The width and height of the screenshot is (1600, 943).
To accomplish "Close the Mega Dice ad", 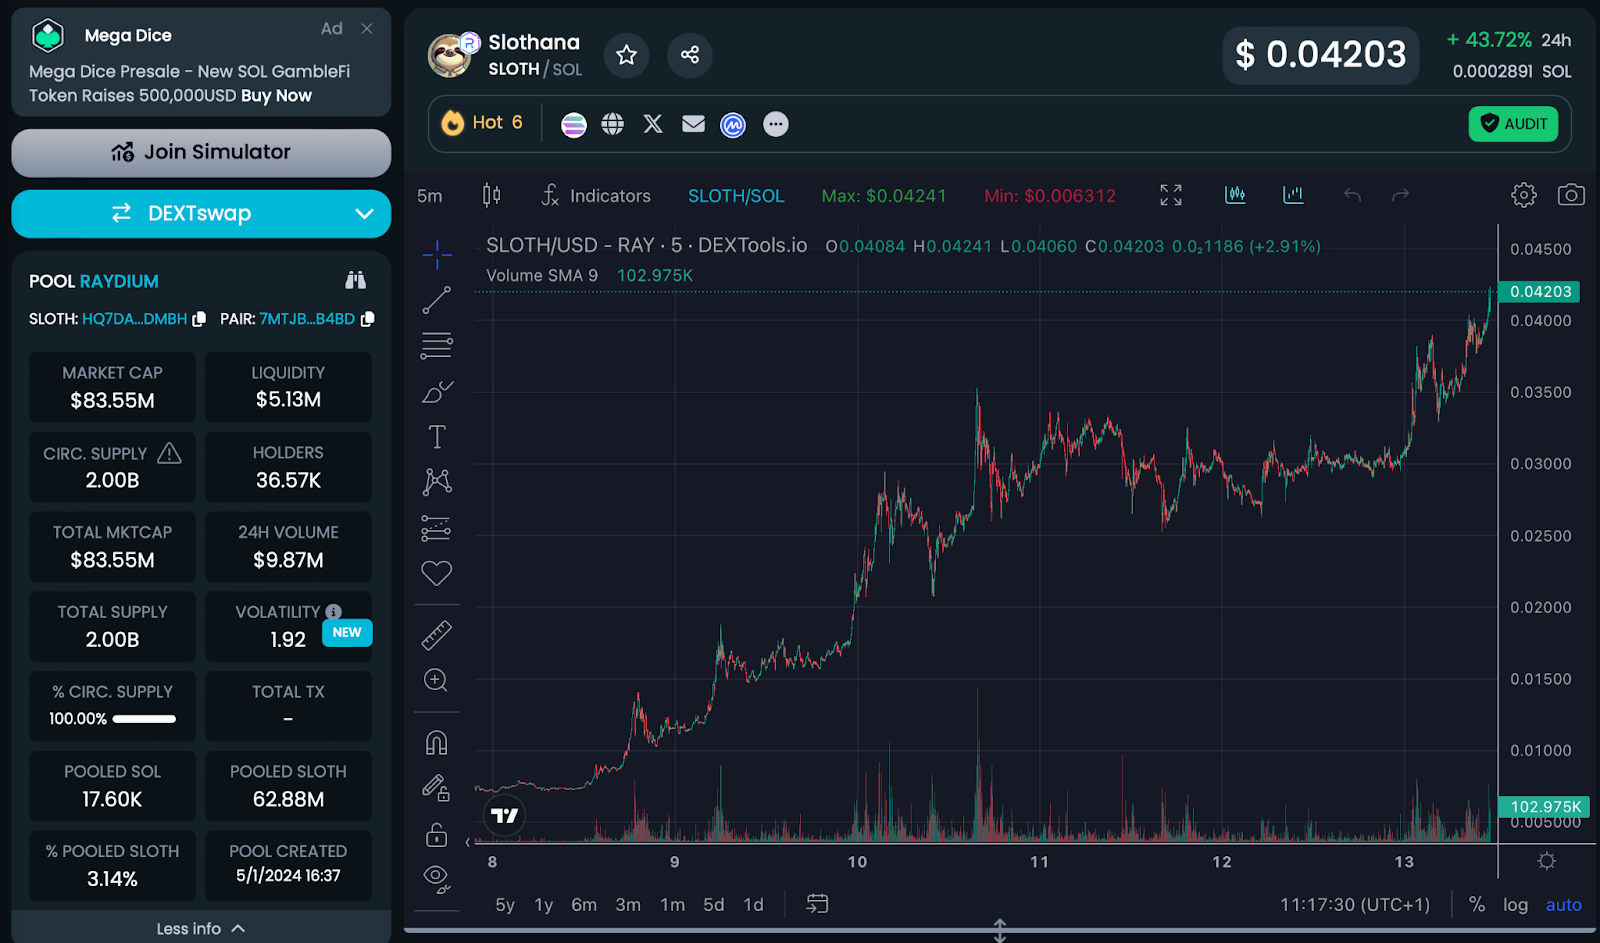I will (x=367, y=29).
